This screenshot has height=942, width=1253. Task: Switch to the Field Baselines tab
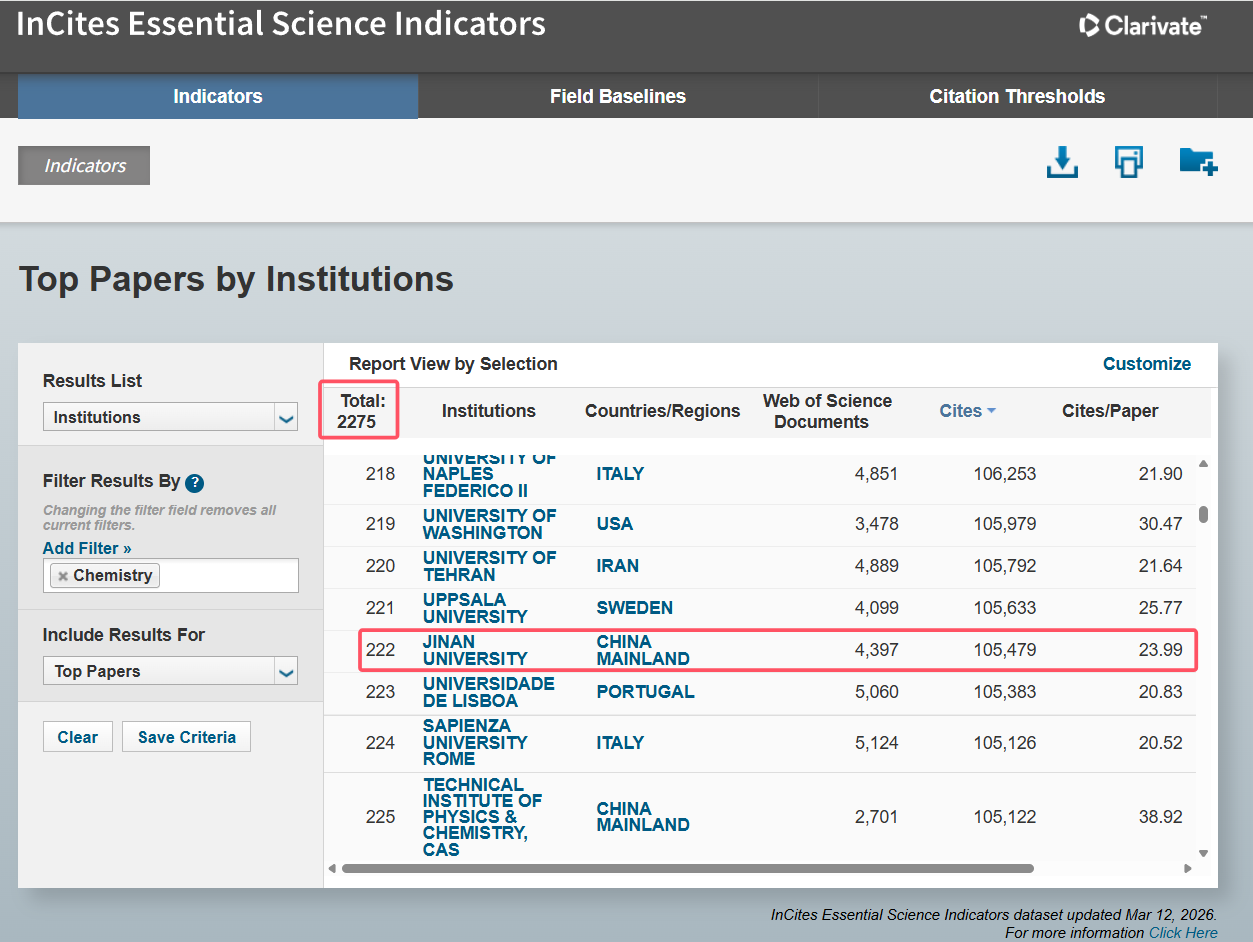click(617, 97)
